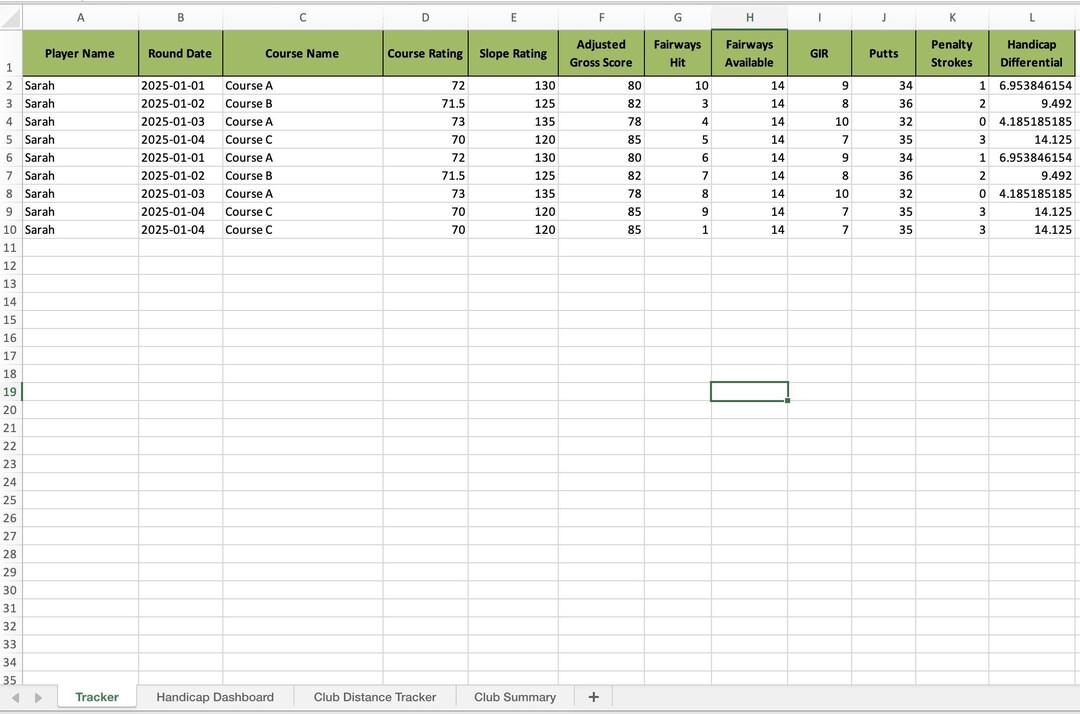Click the Fairways Hit header cell

click(x=677, y=53)
